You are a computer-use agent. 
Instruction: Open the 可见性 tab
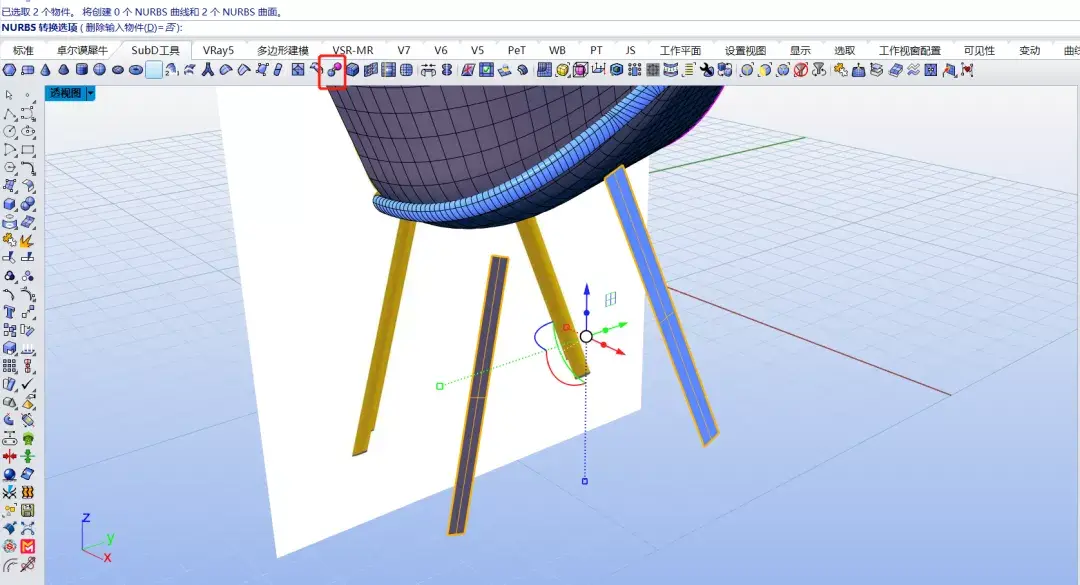(x=979, y=50)
